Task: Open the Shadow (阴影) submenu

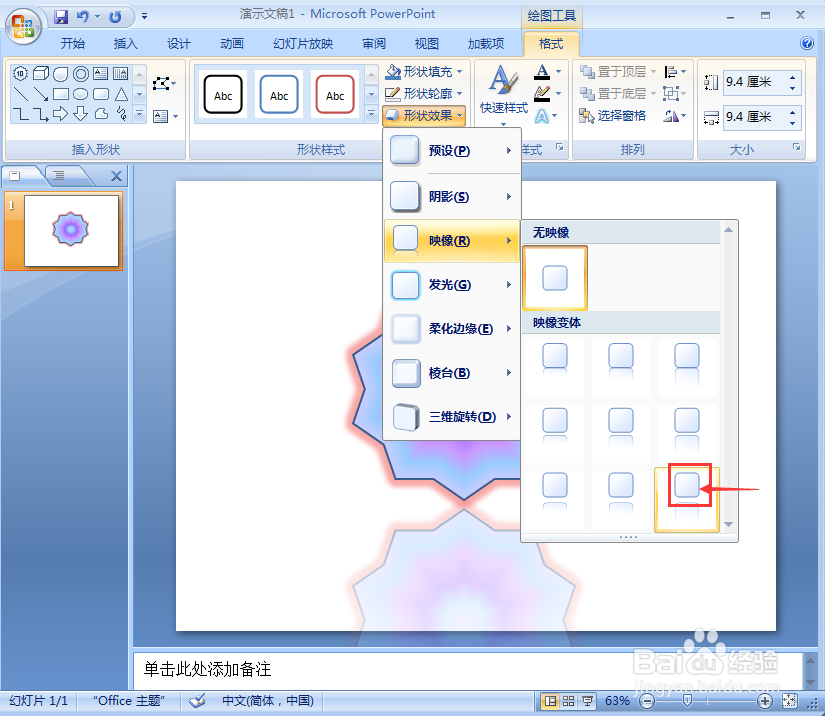Action: [452, 197]
